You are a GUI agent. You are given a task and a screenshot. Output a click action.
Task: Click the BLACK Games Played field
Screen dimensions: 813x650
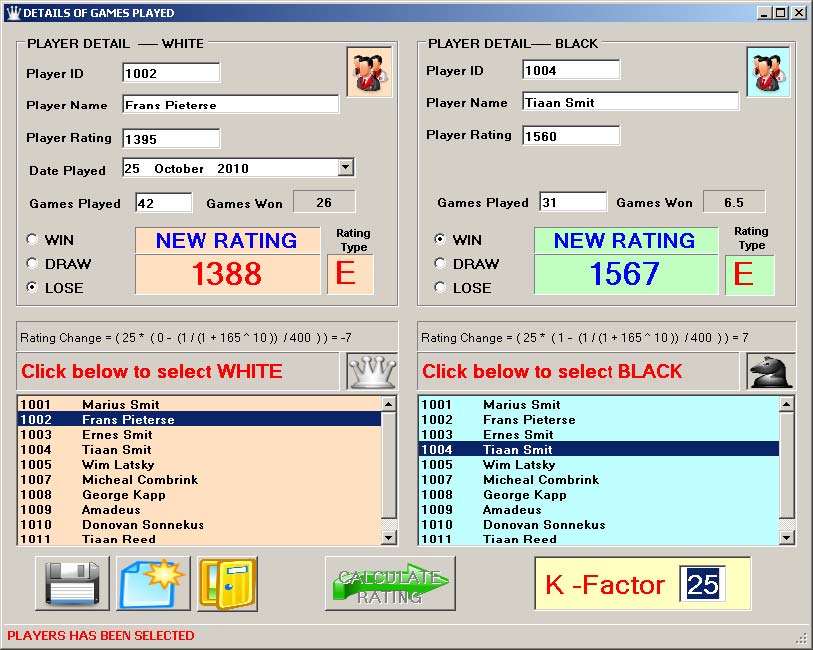(573, 202)
